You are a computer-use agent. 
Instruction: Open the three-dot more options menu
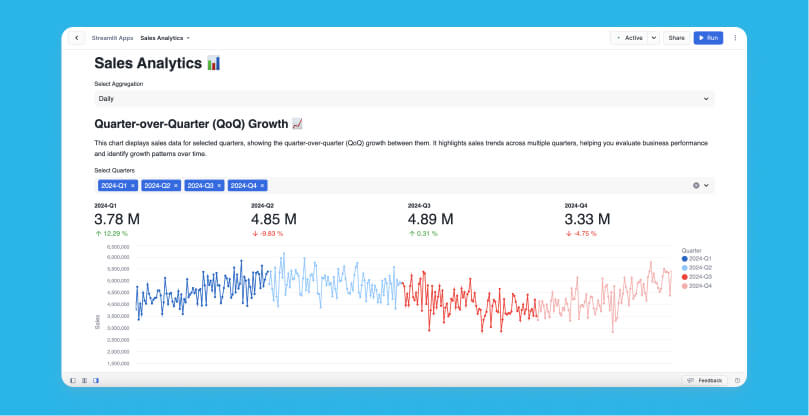(735, 38)
